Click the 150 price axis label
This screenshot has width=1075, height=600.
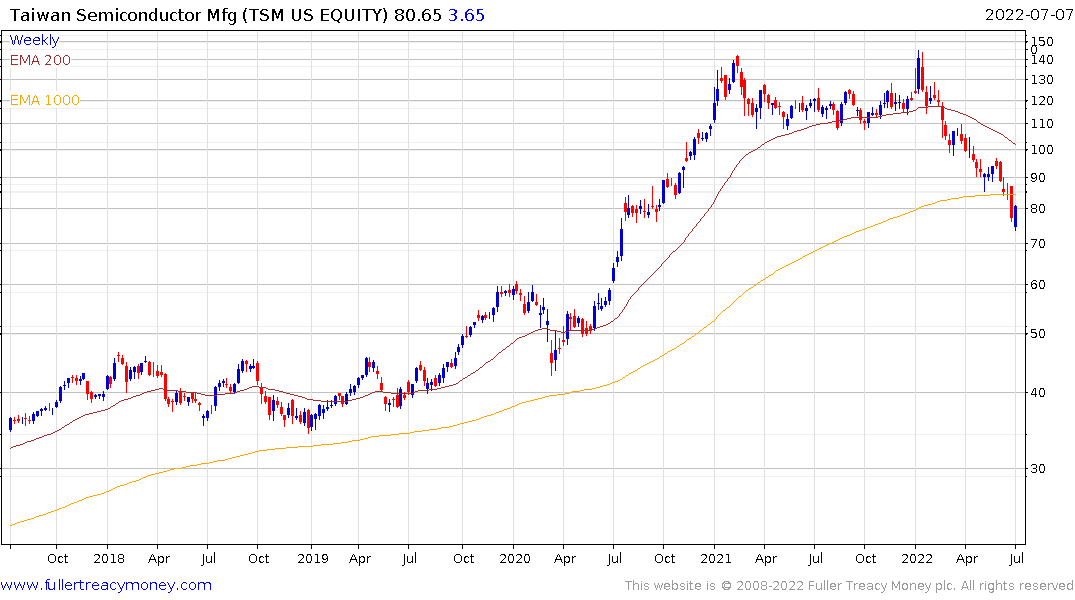(x=1042, y=42)
